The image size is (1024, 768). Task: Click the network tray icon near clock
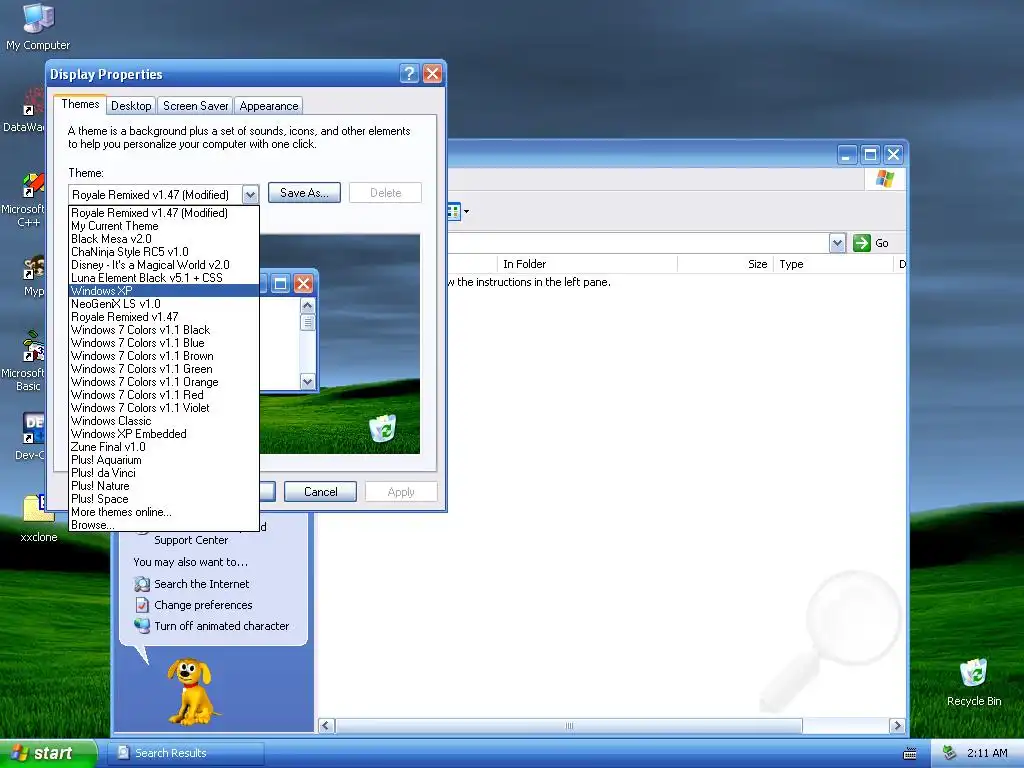(950, 753)
